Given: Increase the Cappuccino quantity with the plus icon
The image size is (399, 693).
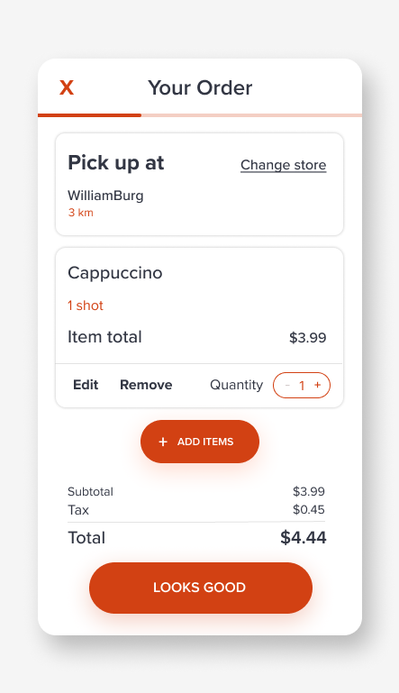Looking at the screenshot, I should pyautogui.click(x=317, y=385).
